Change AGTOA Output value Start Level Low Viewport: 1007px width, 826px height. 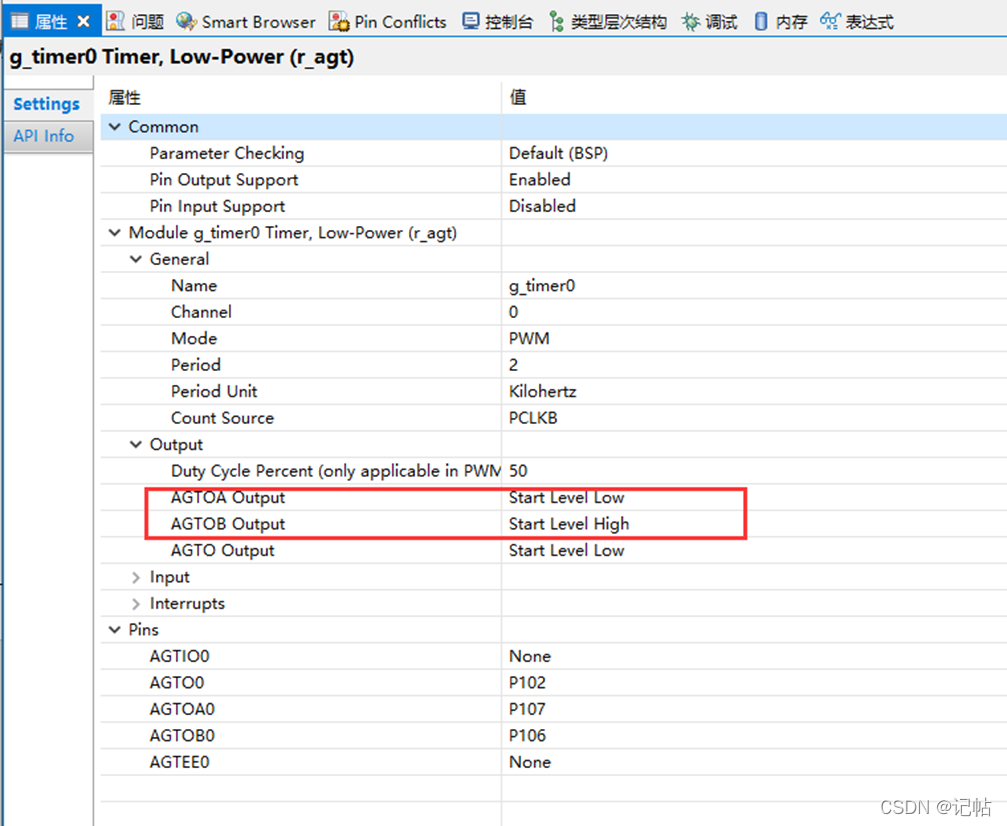[566, 498]
